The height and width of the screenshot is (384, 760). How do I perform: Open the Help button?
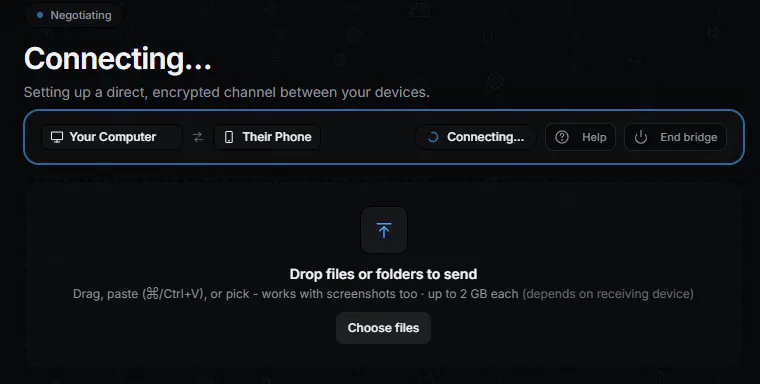[580, 137]
